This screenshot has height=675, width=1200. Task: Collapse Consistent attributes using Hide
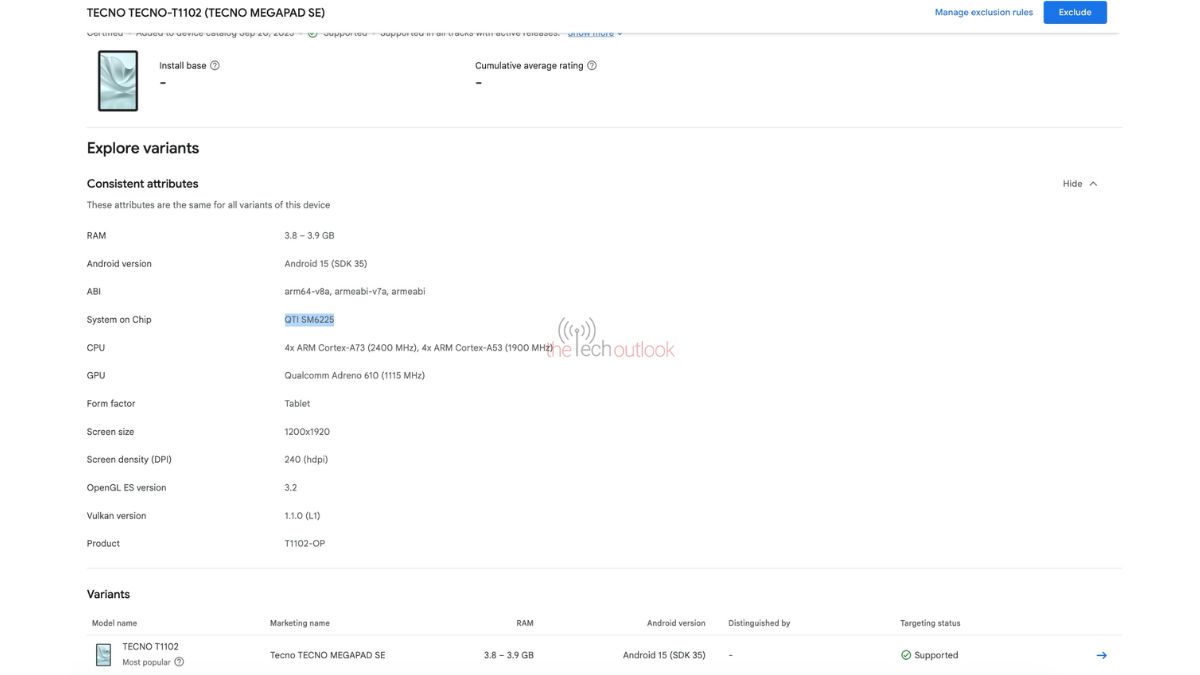[x=1079, y=184]
